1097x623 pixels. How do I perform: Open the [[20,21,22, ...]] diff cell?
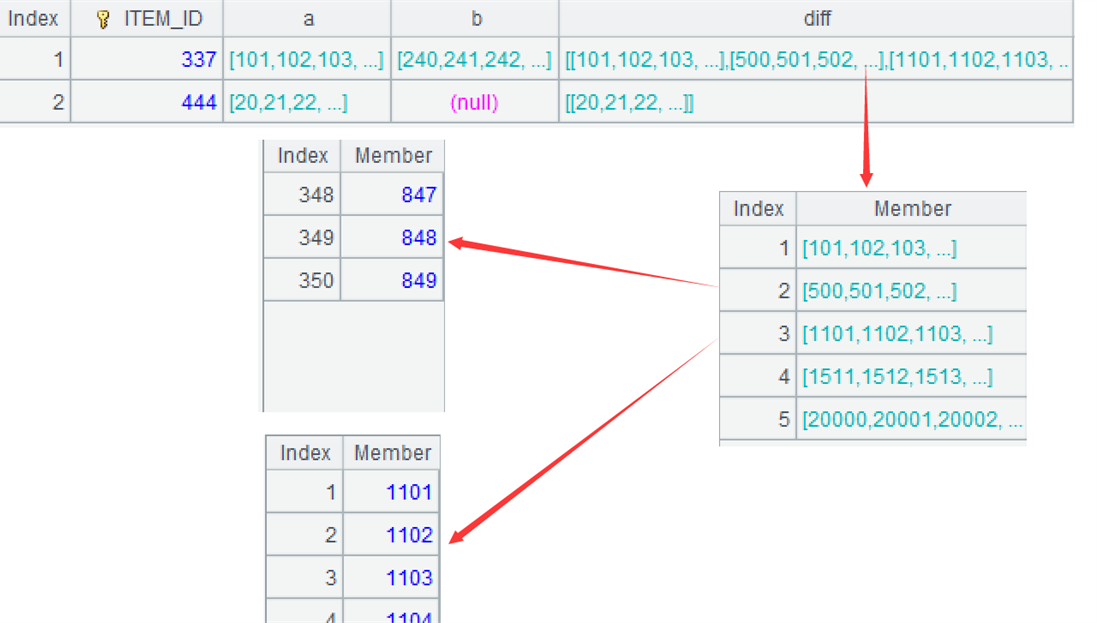(x=816, y=102)
